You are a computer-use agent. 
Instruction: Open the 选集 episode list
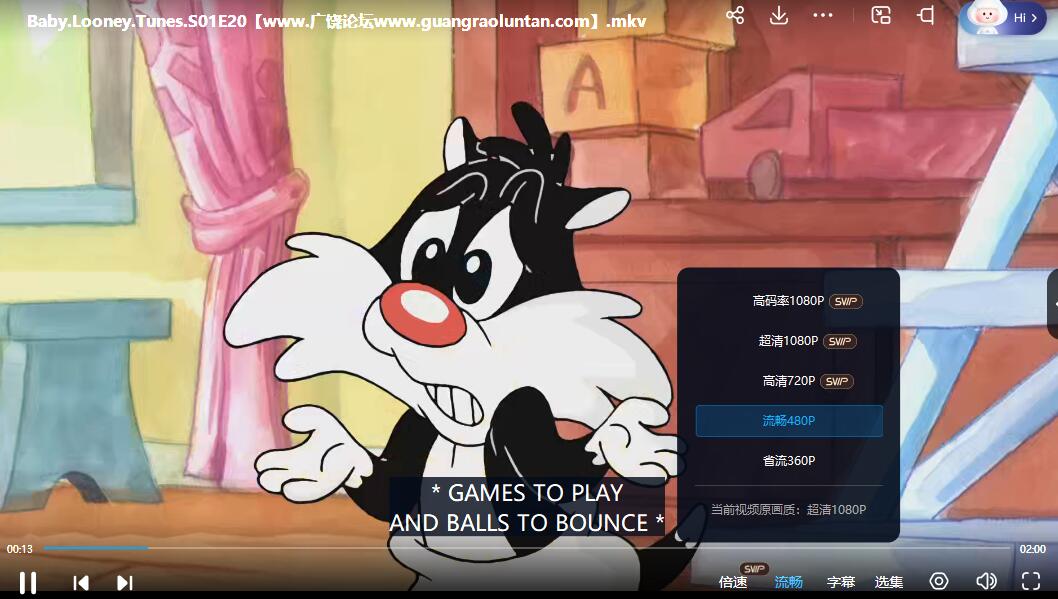[x=889, y=581]
